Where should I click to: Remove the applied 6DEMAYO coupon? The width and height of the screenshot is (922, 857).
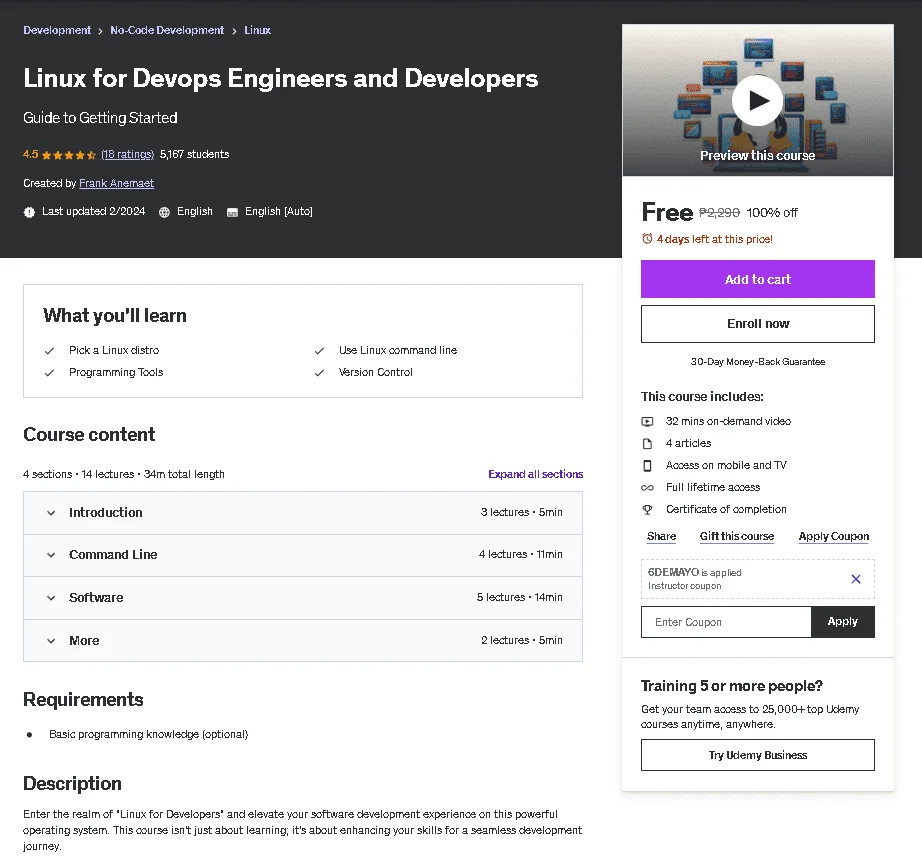[856, 579]
